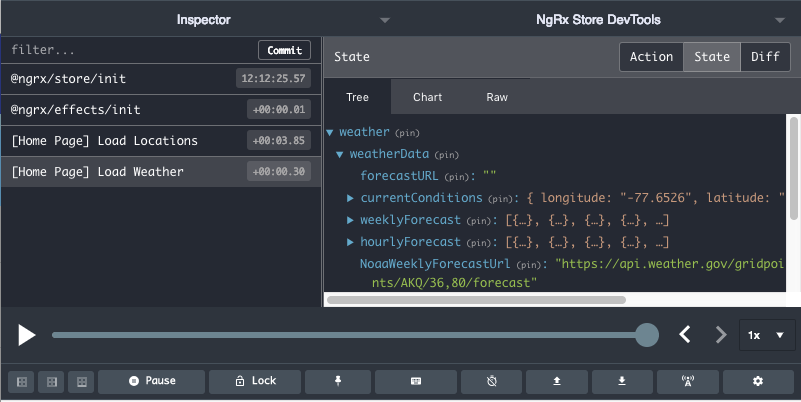Select the [Home Page] Load Locations action

pyautogui.click(x=161, y=141)
